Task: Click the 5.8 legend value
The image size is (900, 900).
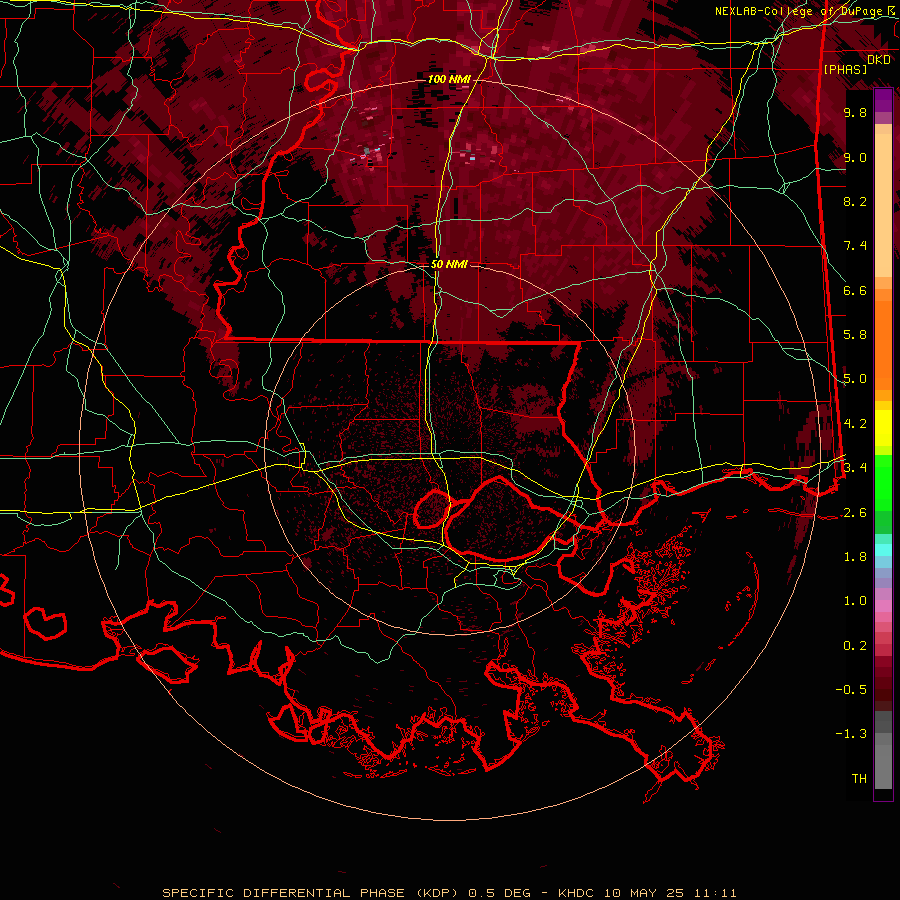Action: click(855, 335)
